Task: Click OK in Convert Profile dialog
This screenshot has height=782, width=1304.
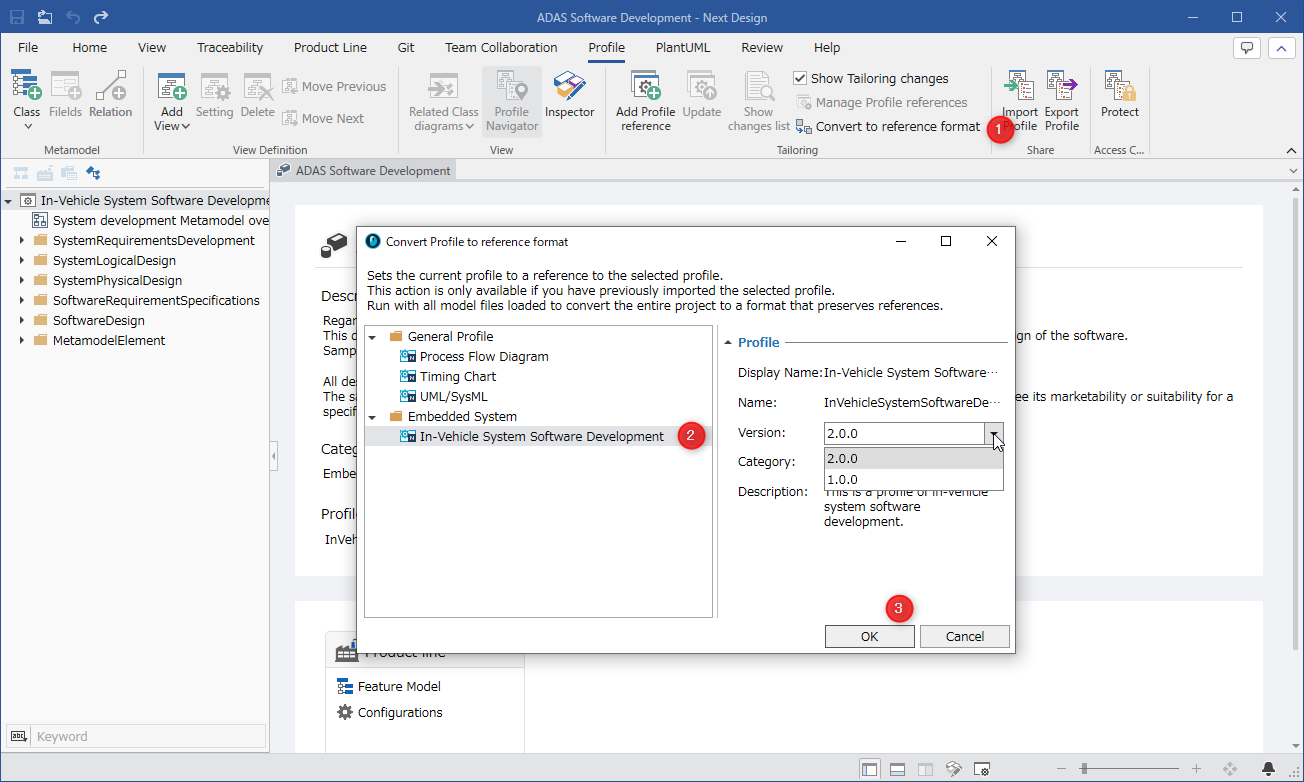Action: 869,636
